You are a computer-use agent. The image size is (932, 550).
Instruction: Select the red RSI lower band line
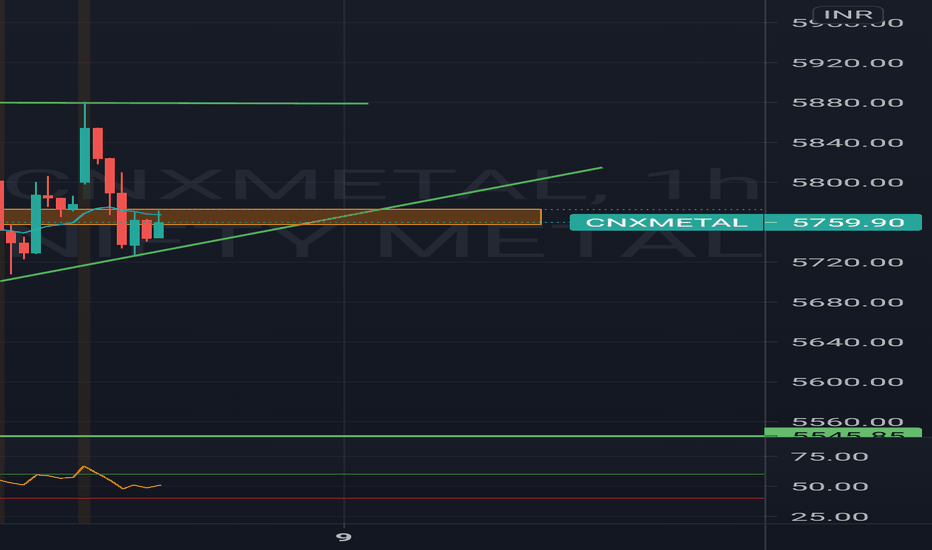(x=382, y=498)
